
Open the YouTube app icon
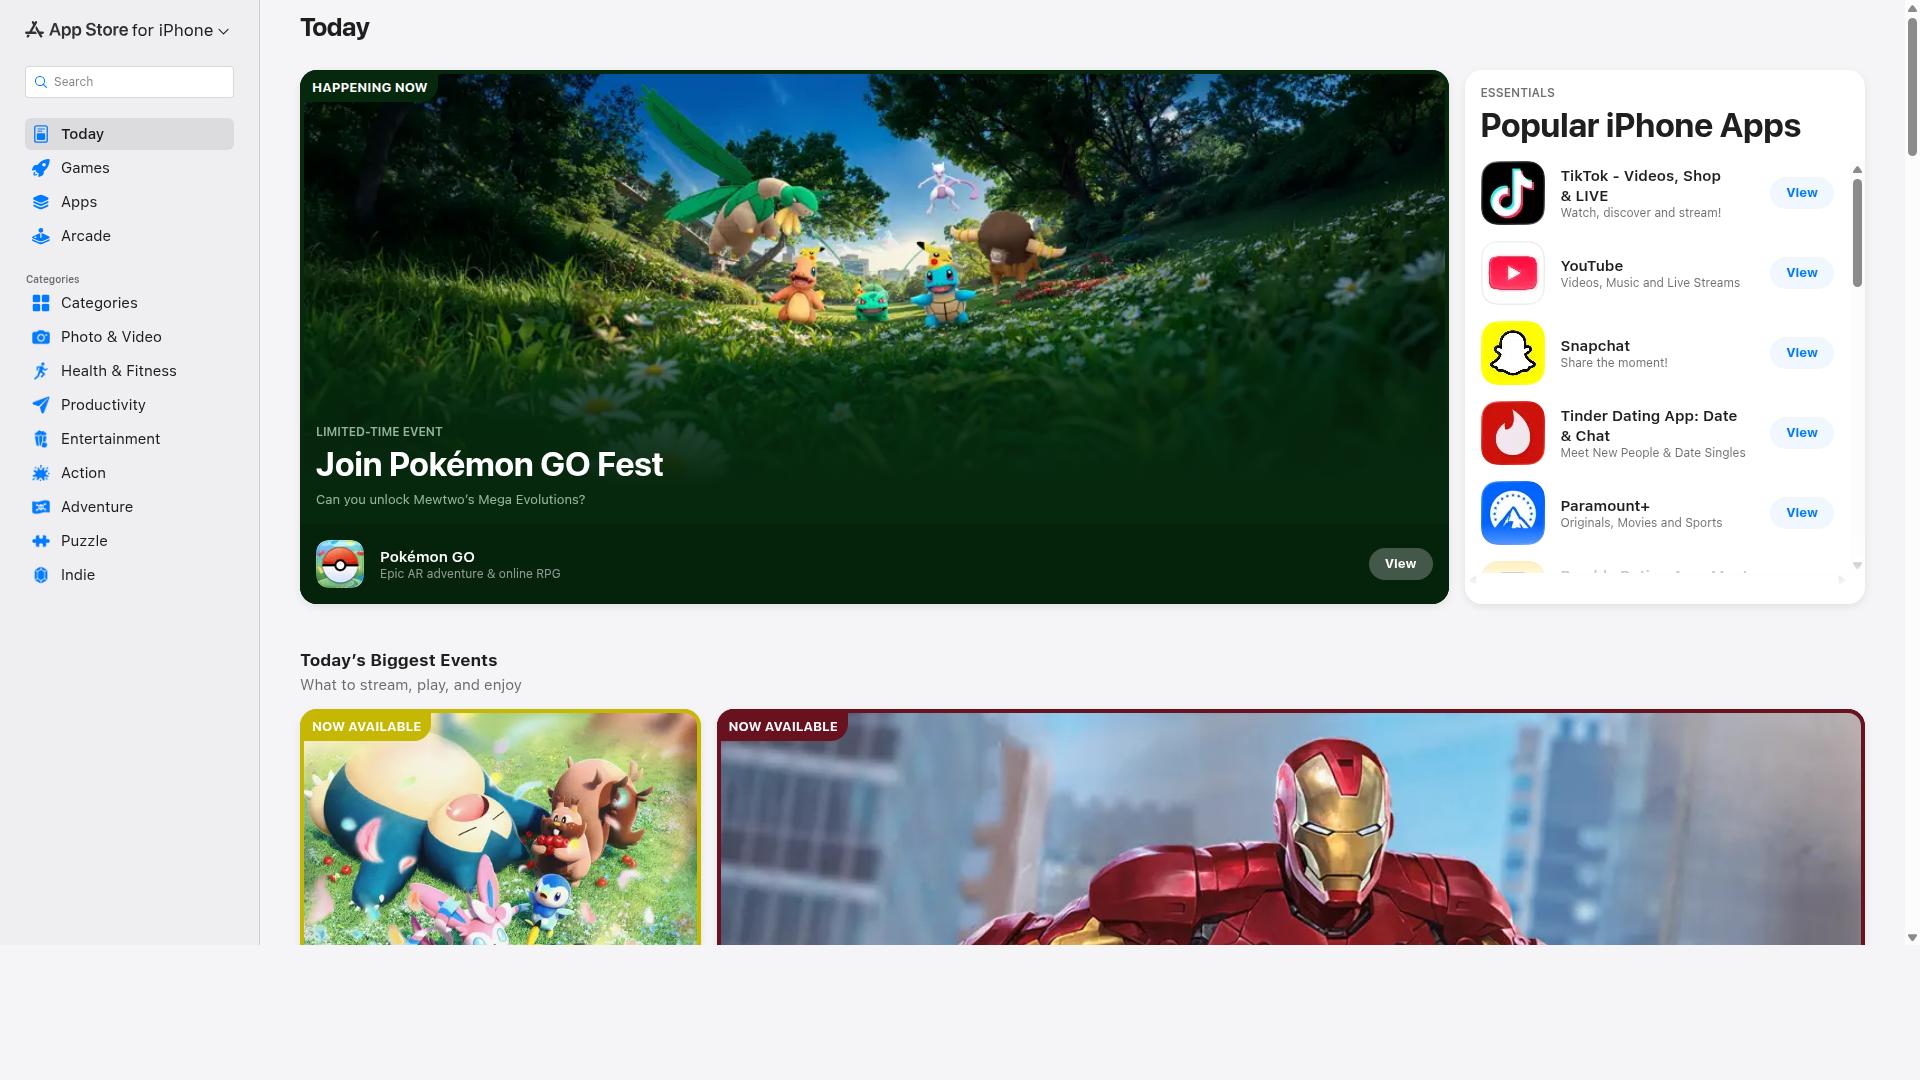1512,273
